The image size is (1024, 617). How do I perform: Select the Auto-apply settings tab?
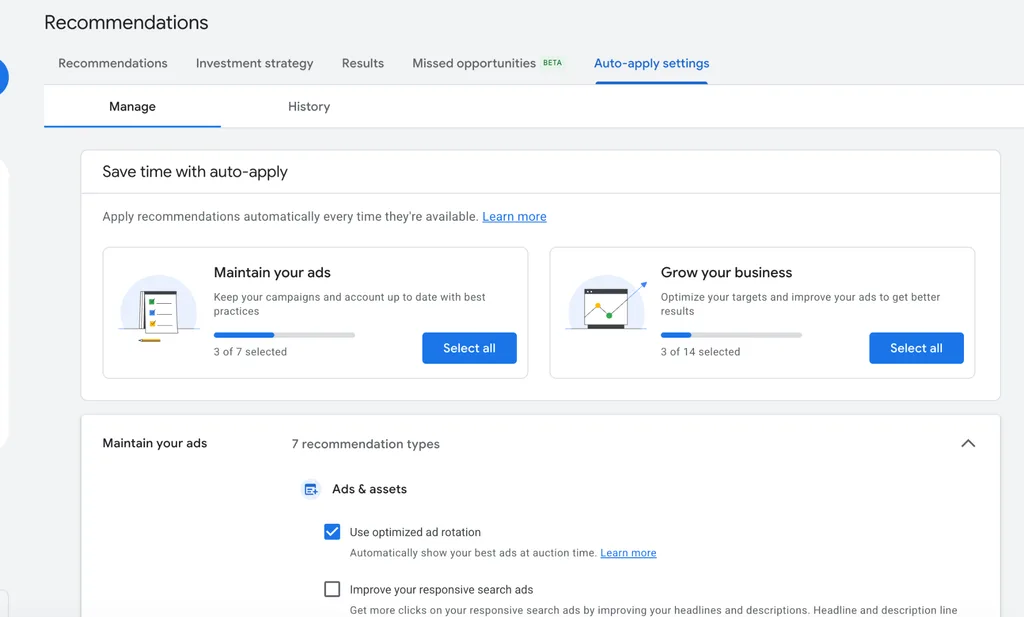(x=651, y=63)
